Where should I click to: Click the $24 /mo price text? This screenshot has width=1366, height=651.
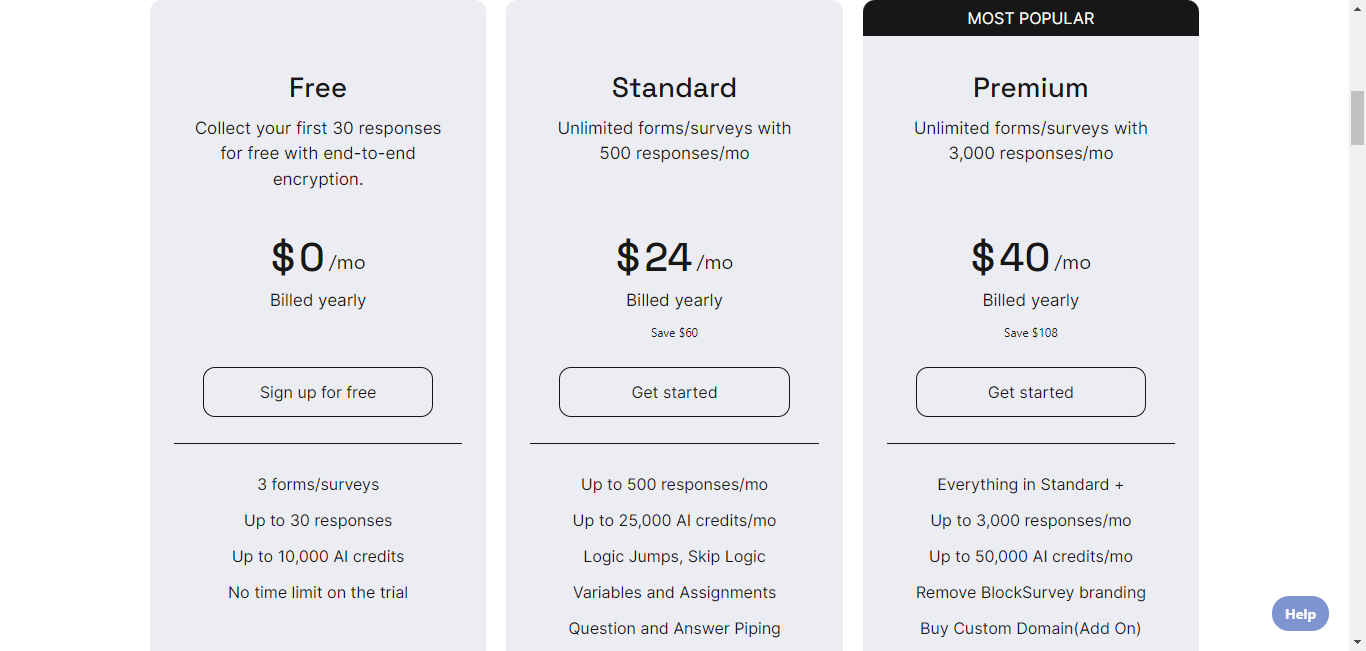pos(674,258)
